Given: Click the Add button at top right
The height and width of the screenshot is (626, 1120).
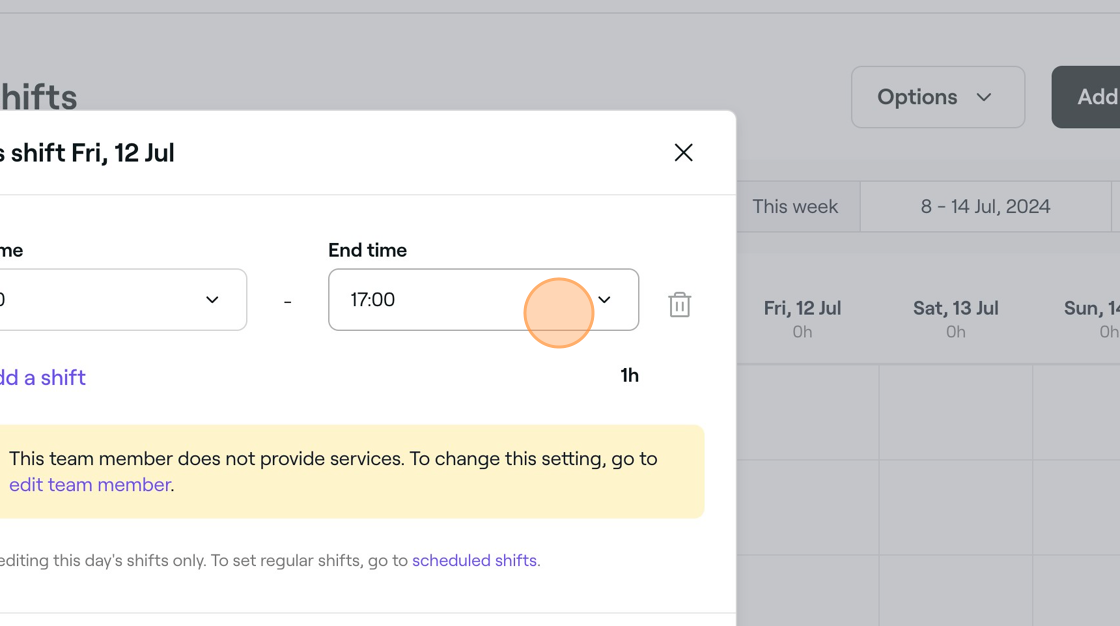Looking at the screenshot, I should [x=1086, y=97].
